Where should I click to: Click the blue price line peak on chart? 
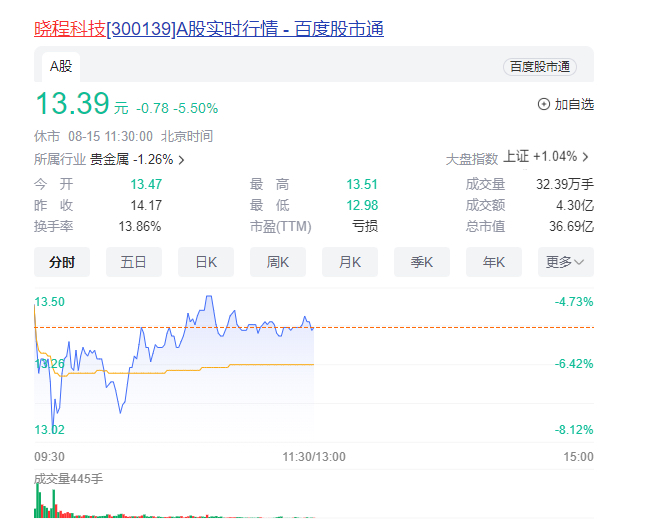tap(209, 296)
